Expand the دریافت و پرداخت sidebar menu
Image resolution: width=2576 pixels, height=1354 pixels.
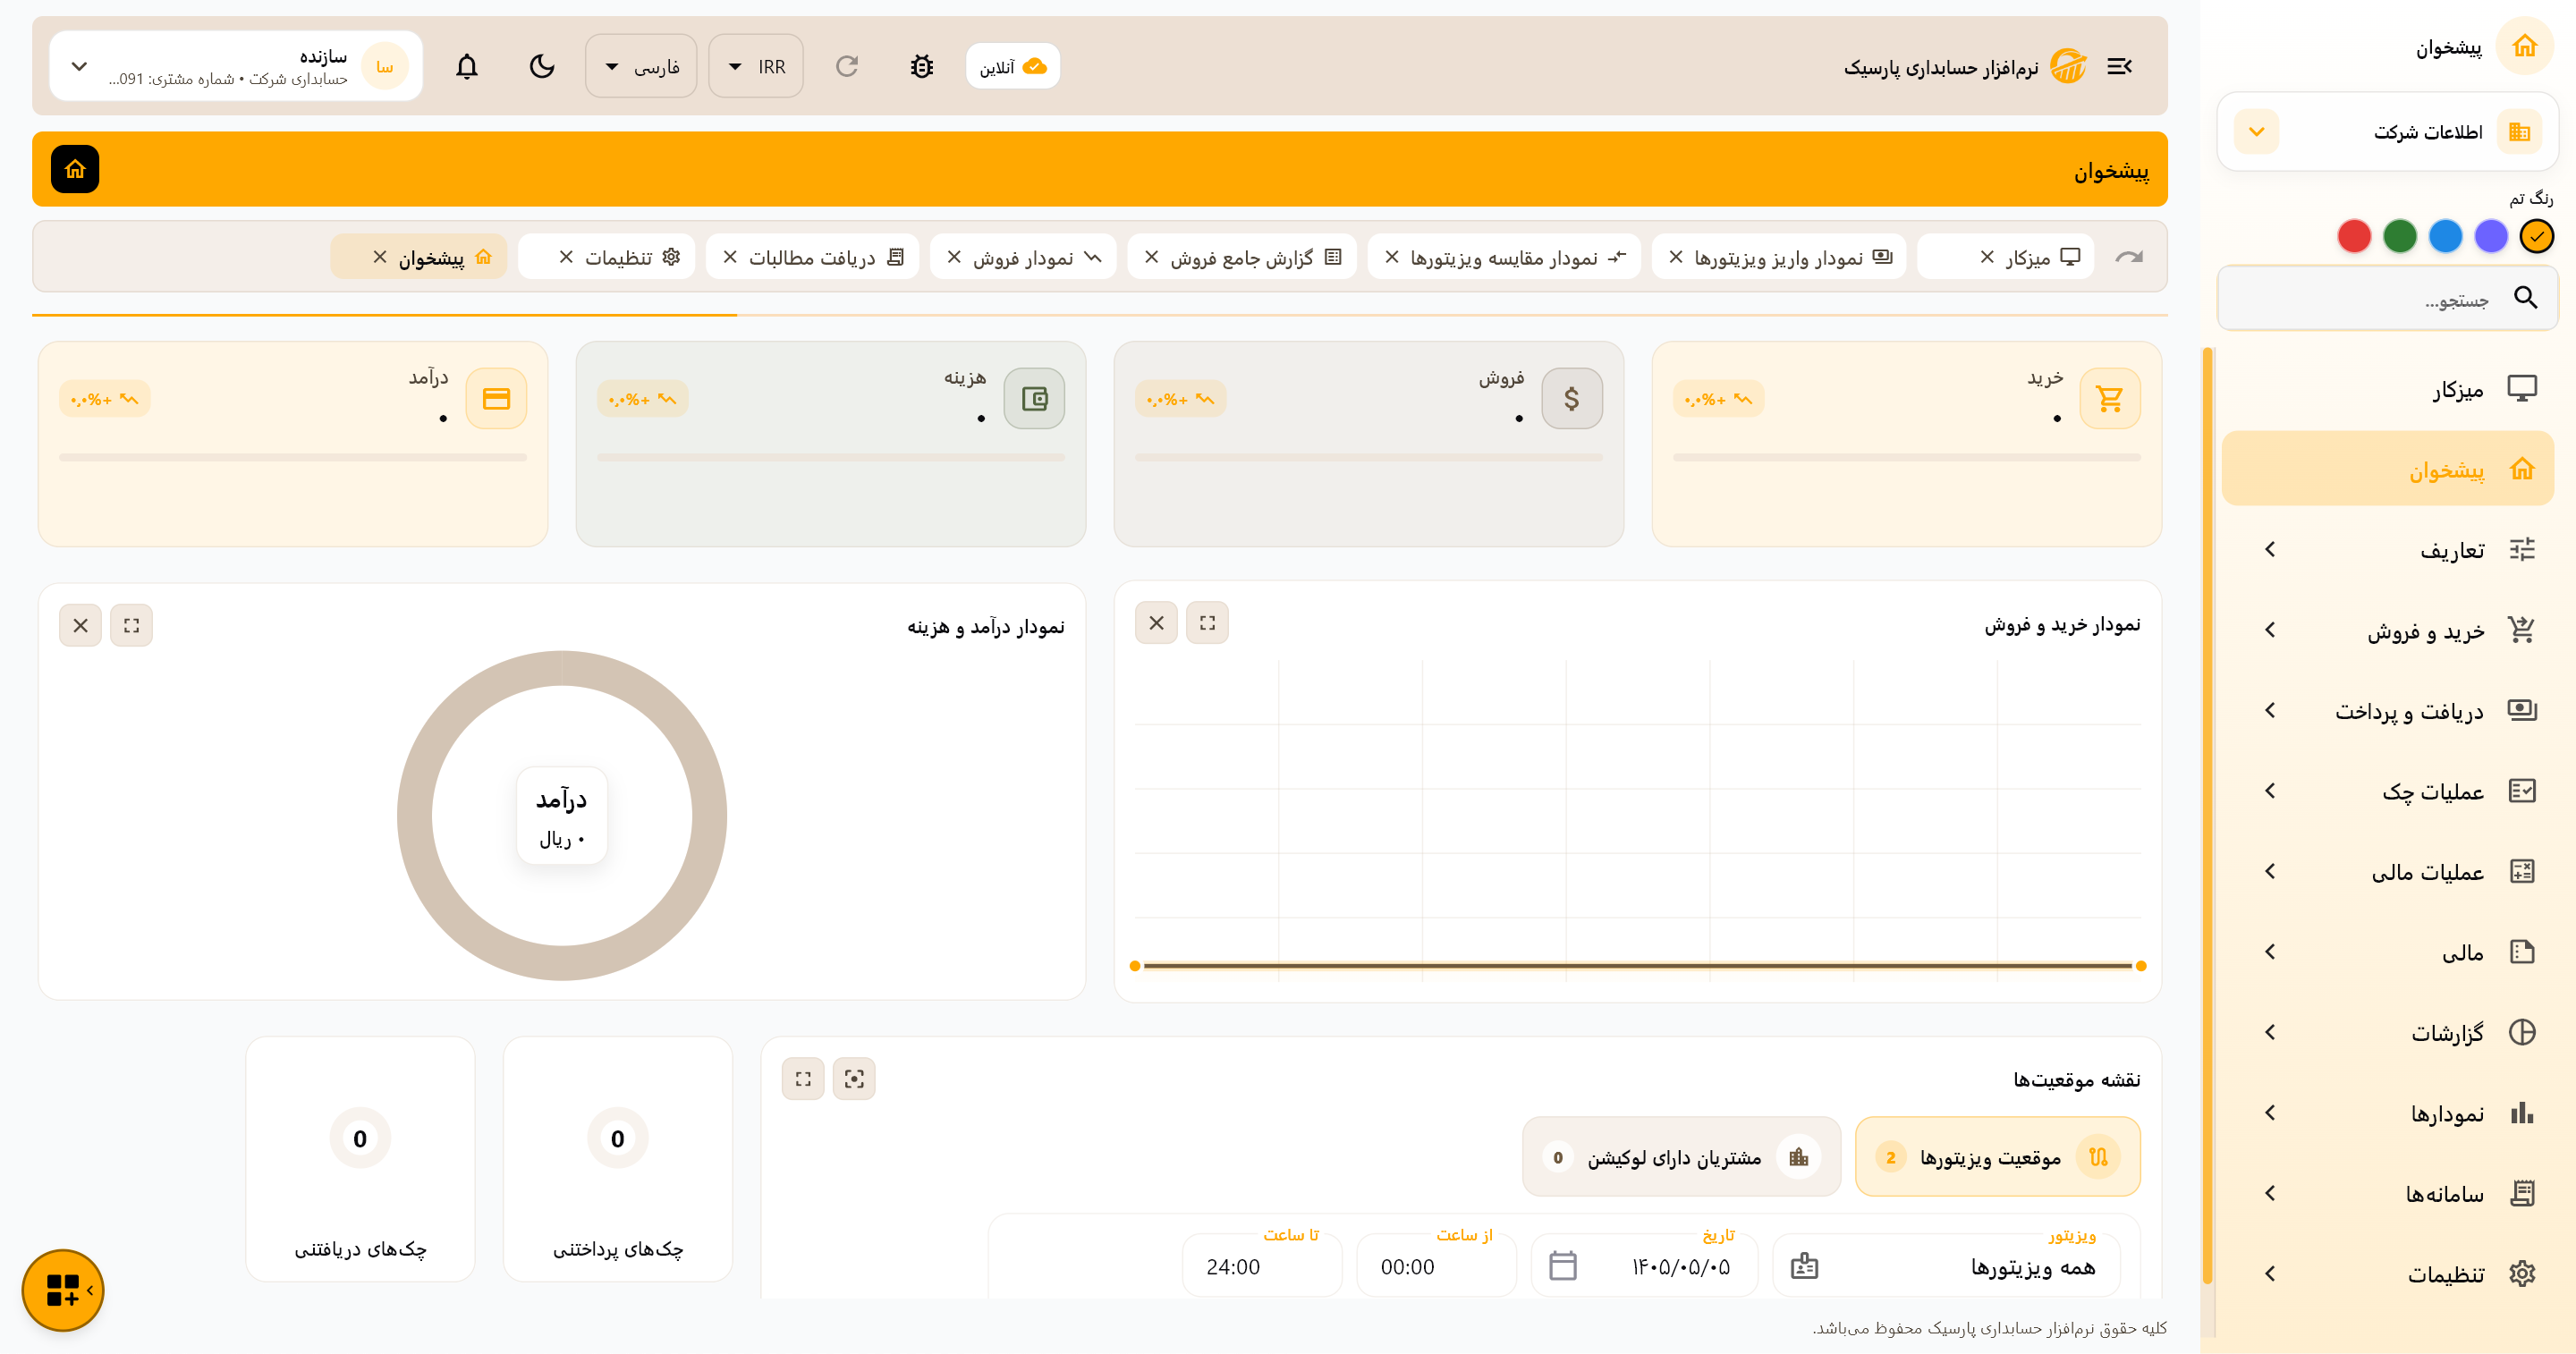point(2386,710)
